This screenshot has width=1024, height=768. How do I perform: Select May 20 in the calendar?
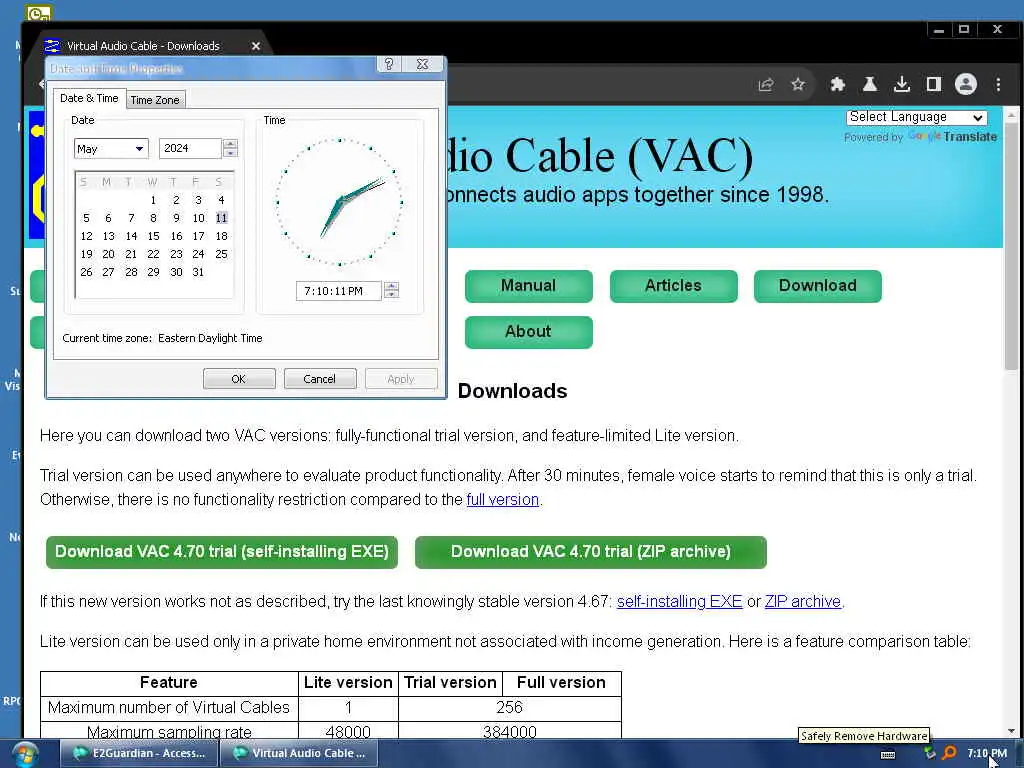coord(108,254)
